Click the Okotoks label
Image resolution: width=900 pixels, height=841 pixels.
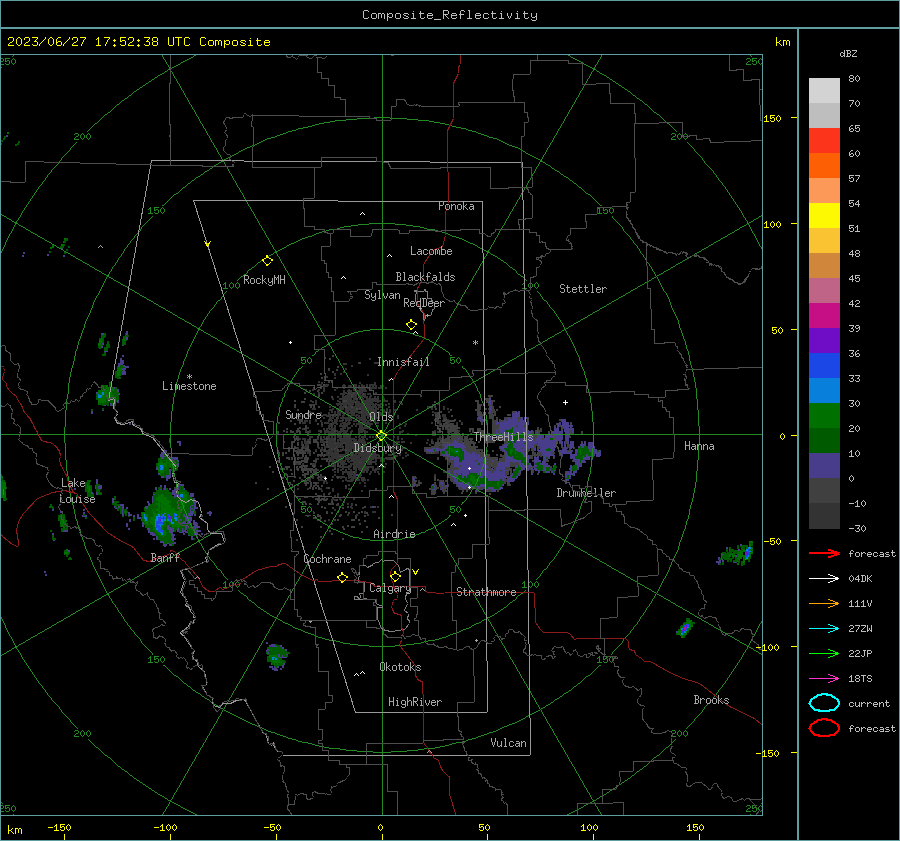coord(400,667)
